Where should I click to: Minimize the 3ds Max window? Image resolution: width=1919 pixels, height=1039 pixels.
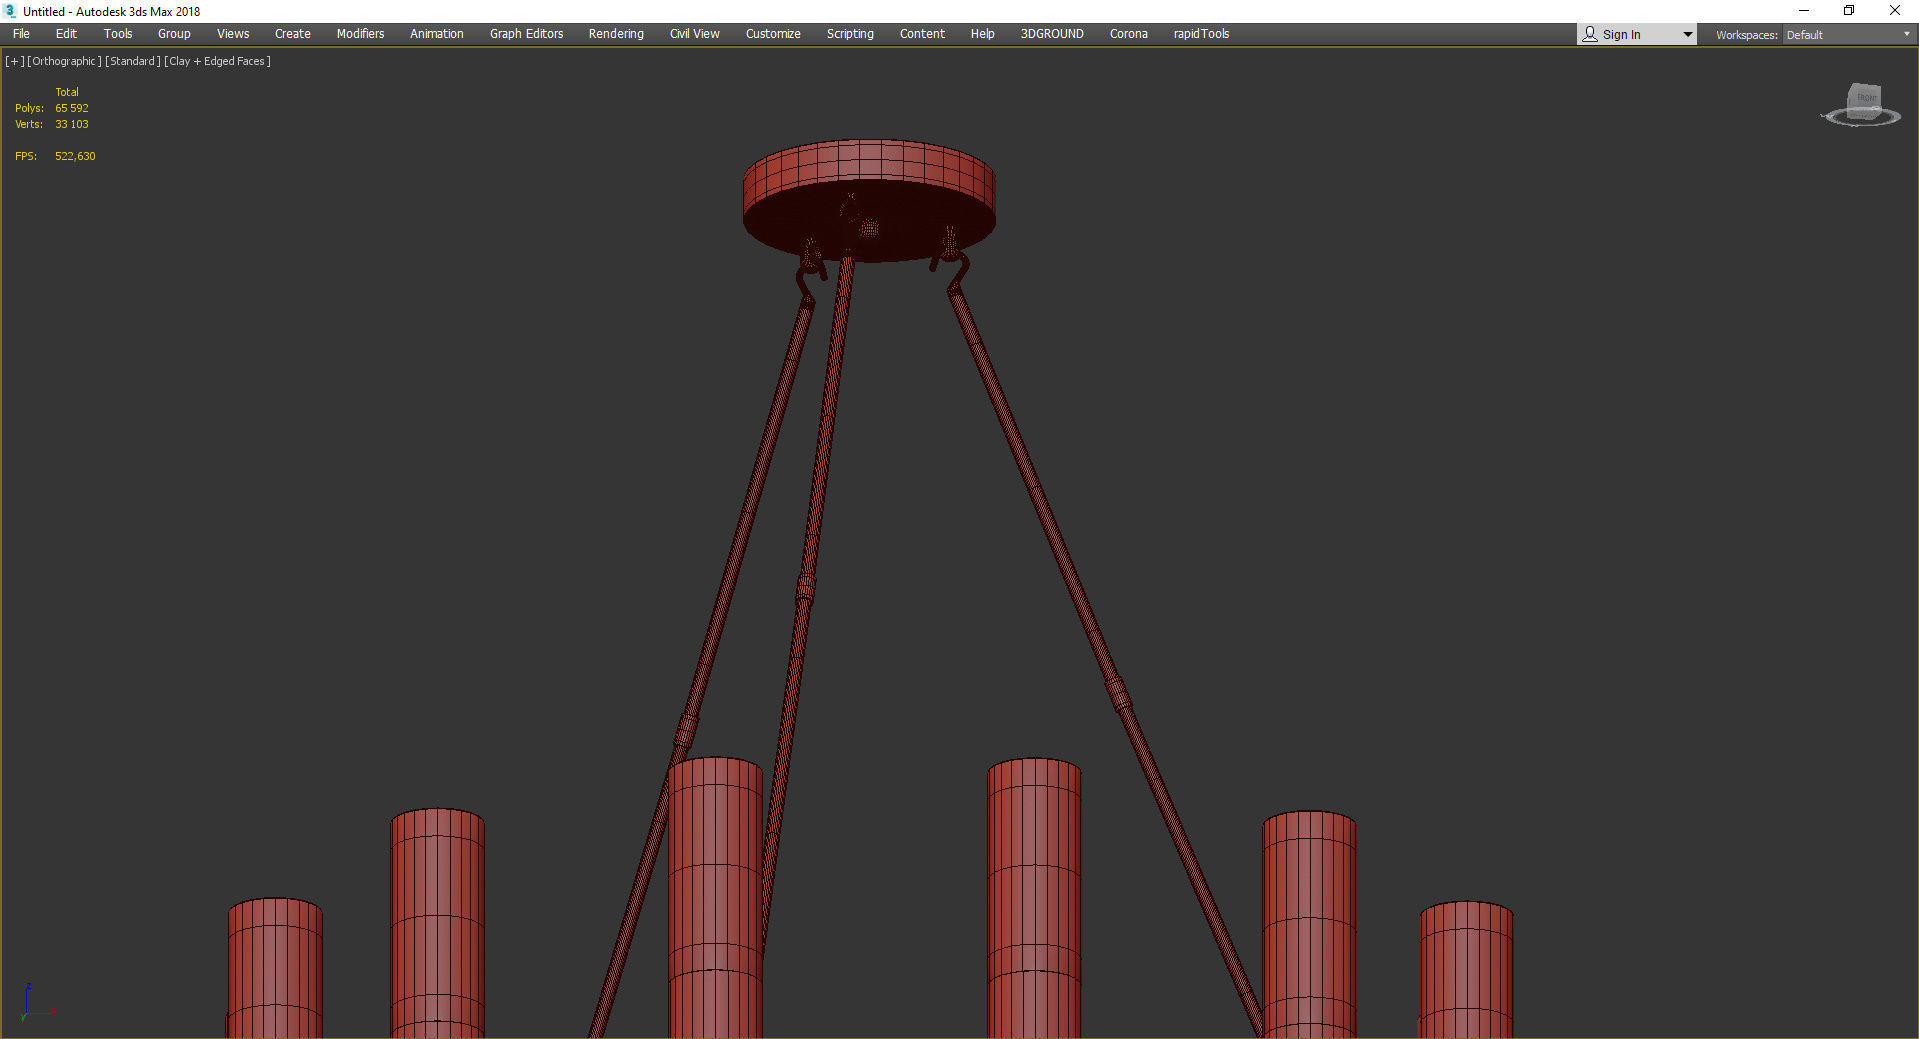pos(1804,11)
